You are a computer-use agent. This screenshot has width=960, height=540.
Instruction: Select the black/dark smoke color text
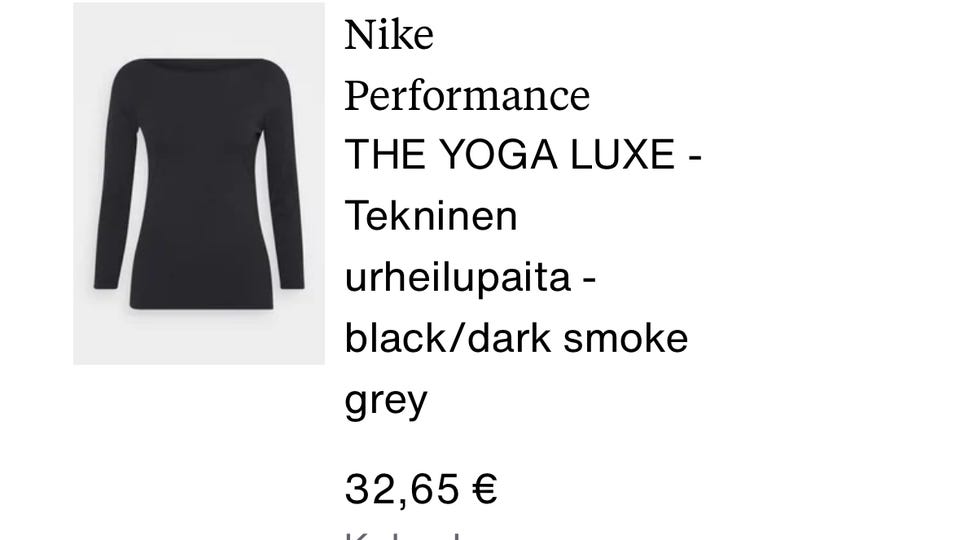pos(516,338)
